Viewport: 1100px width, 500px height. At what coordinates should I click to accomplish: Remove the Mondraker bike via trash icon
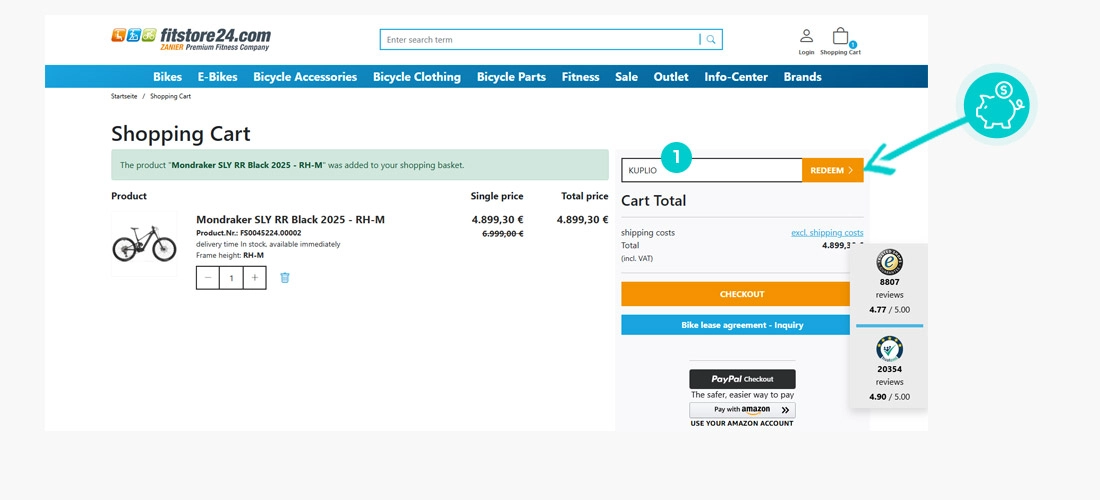(x=285, y=278)
